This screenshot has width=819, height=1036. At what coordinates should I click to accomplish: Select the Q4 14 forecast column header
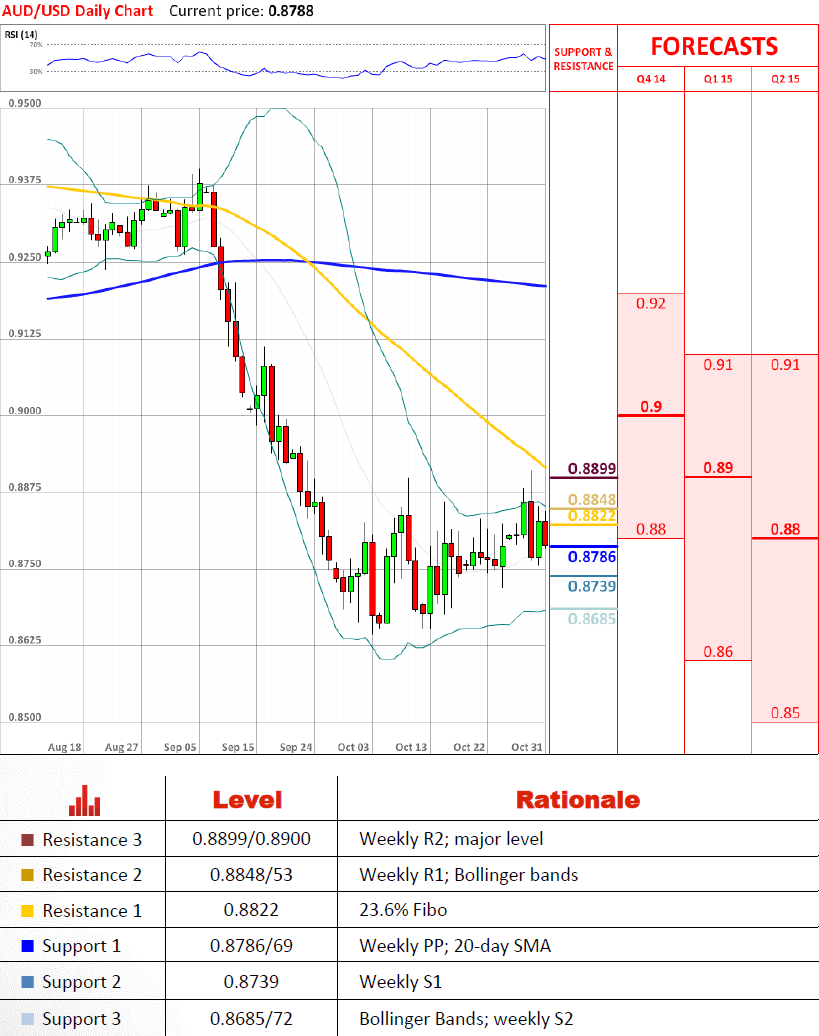pyautogui.click(x=651, y=79)
